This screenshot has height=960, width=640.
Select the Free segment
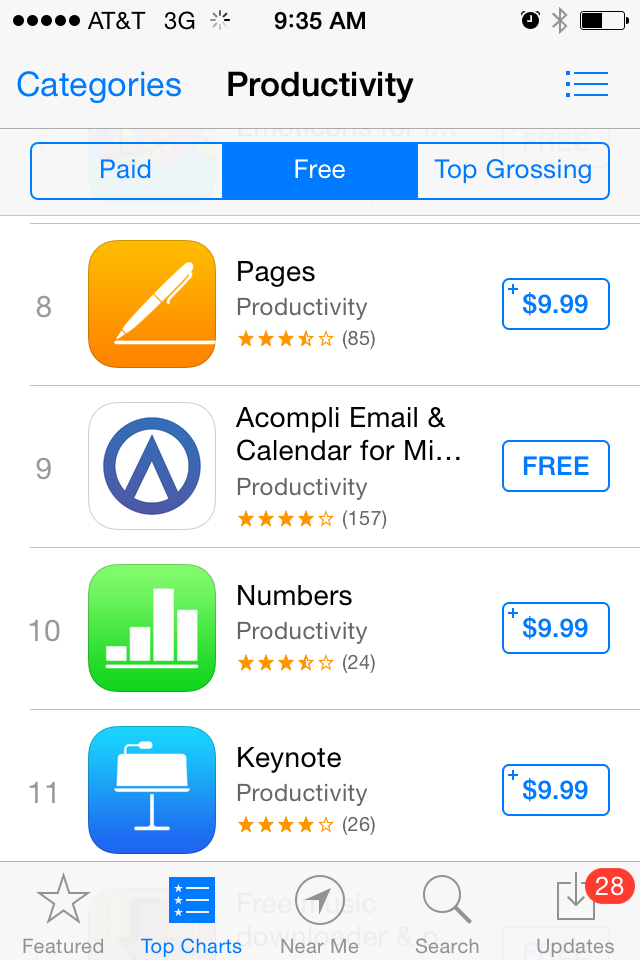pos(320,170)
